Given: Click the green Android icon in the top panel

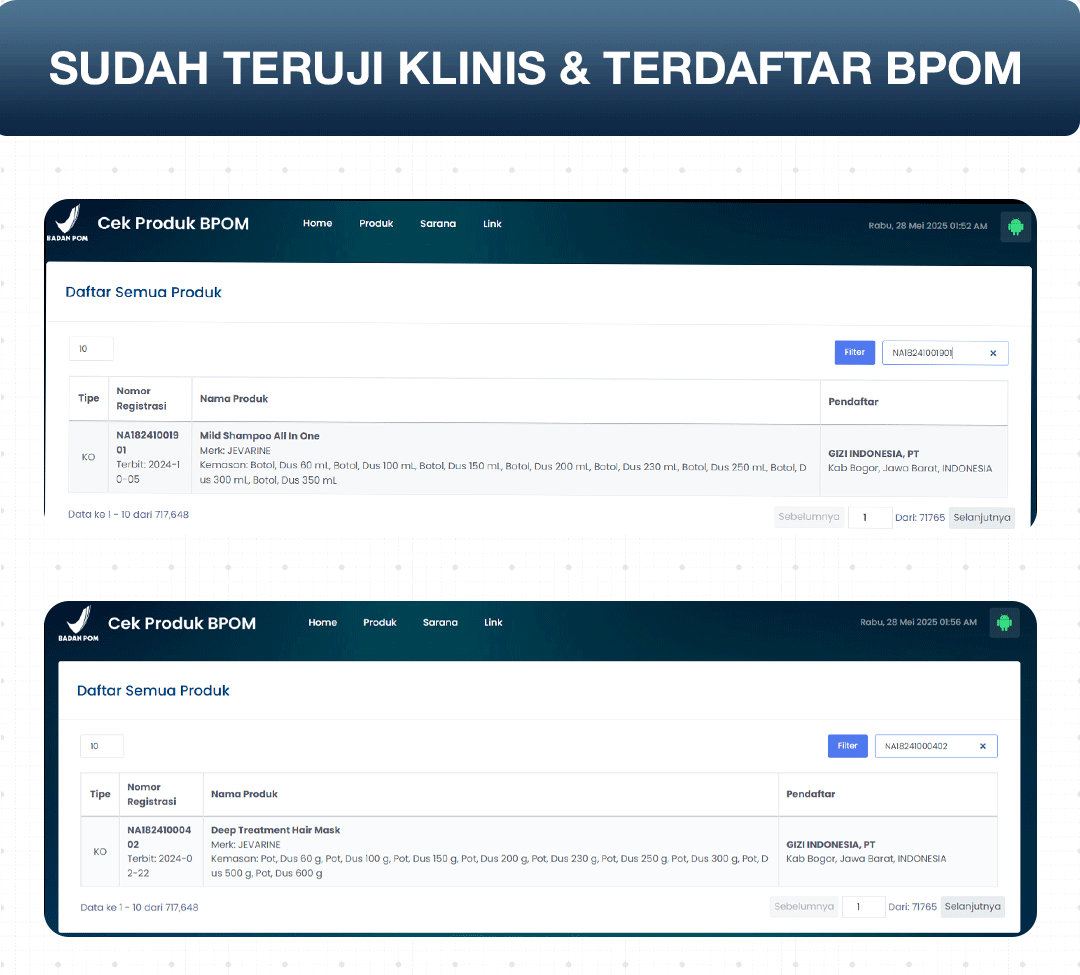Looking at the screenshot, I should tap(1016, 226).
